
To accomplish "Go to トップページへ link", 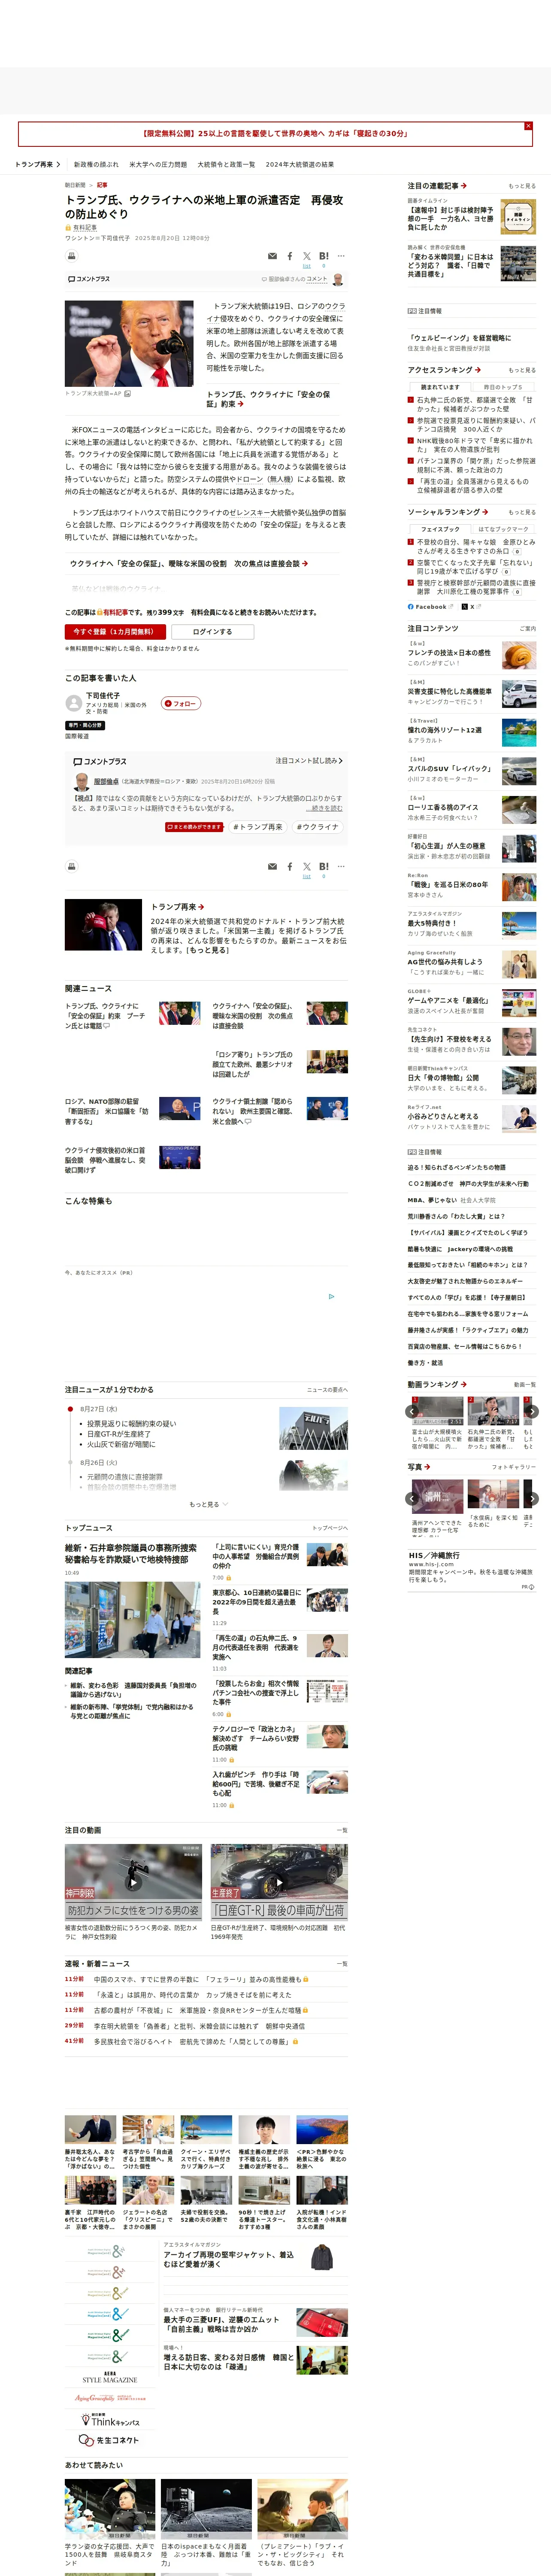I will click(330, 1528).
